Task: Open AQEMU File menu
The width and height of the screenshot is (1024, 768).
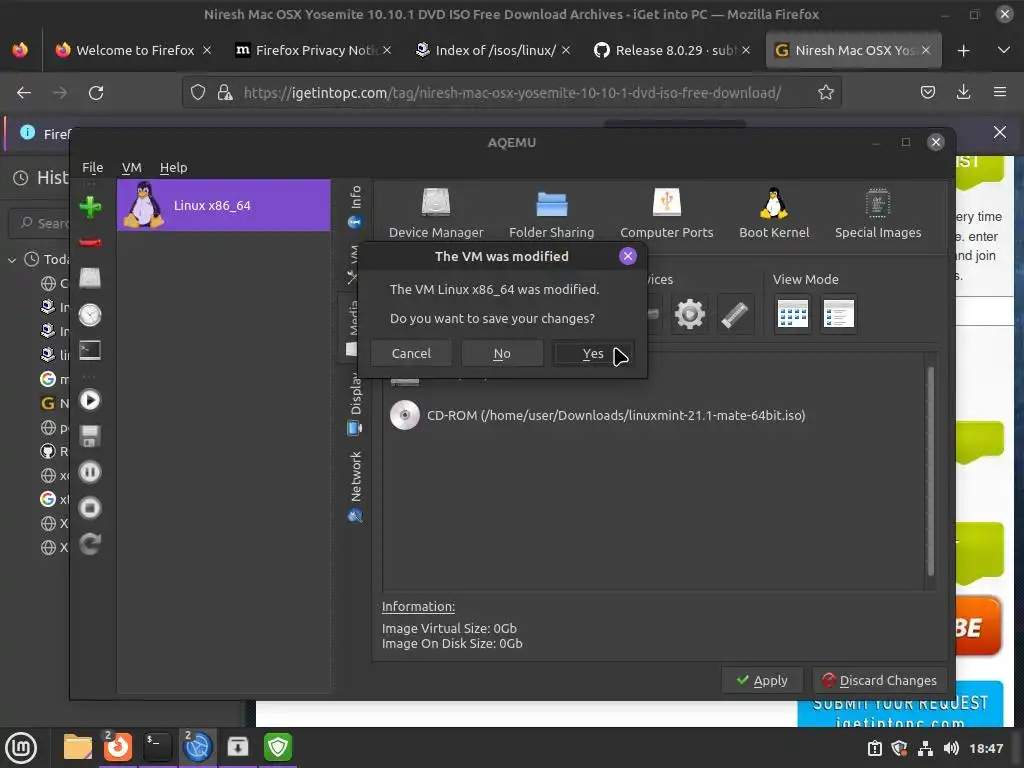Action: tap(93, 168)
